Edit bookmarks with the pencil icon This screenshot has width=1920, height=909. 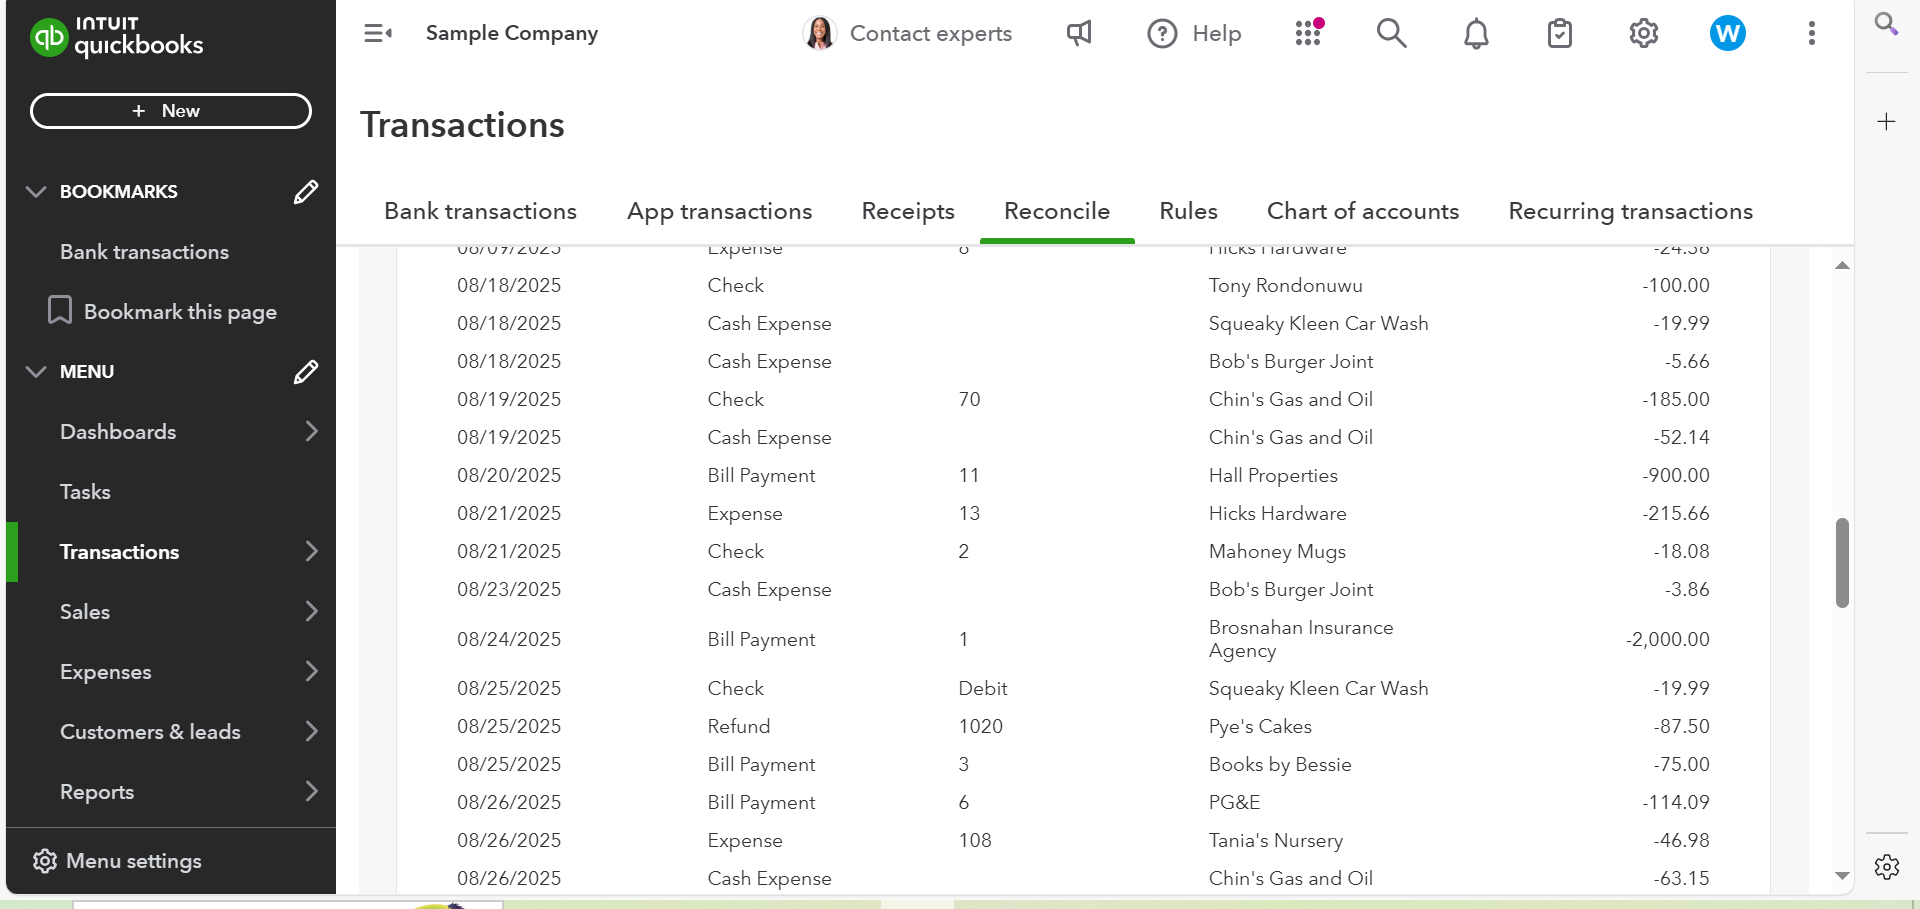pyautogui.click(x=306, y=192)
